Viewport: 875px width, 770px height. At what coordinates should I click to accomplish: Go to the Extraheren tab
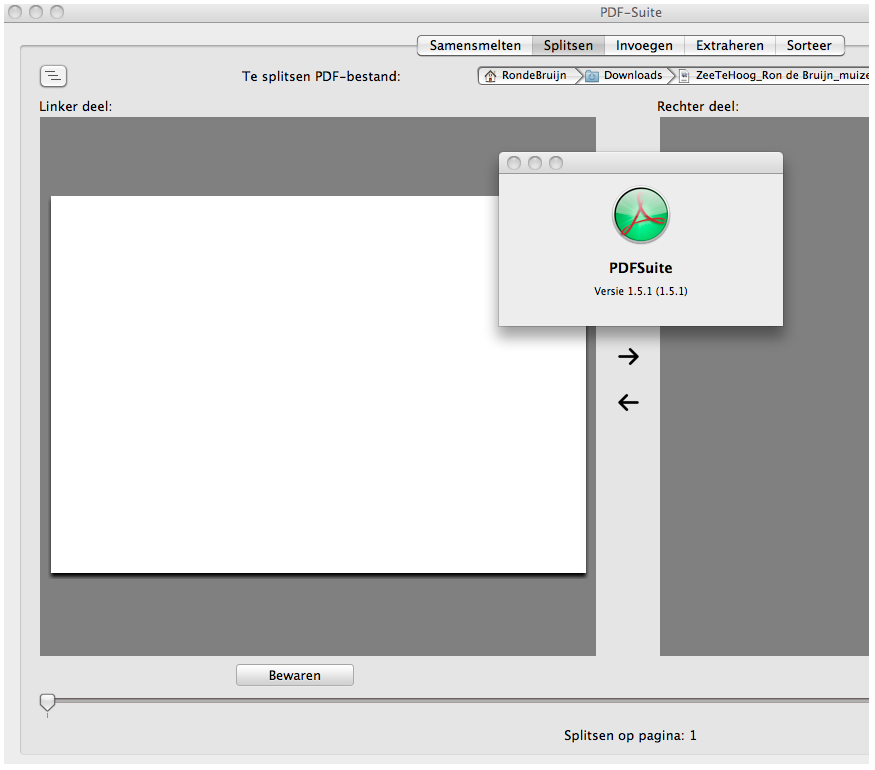coord(729,45)
